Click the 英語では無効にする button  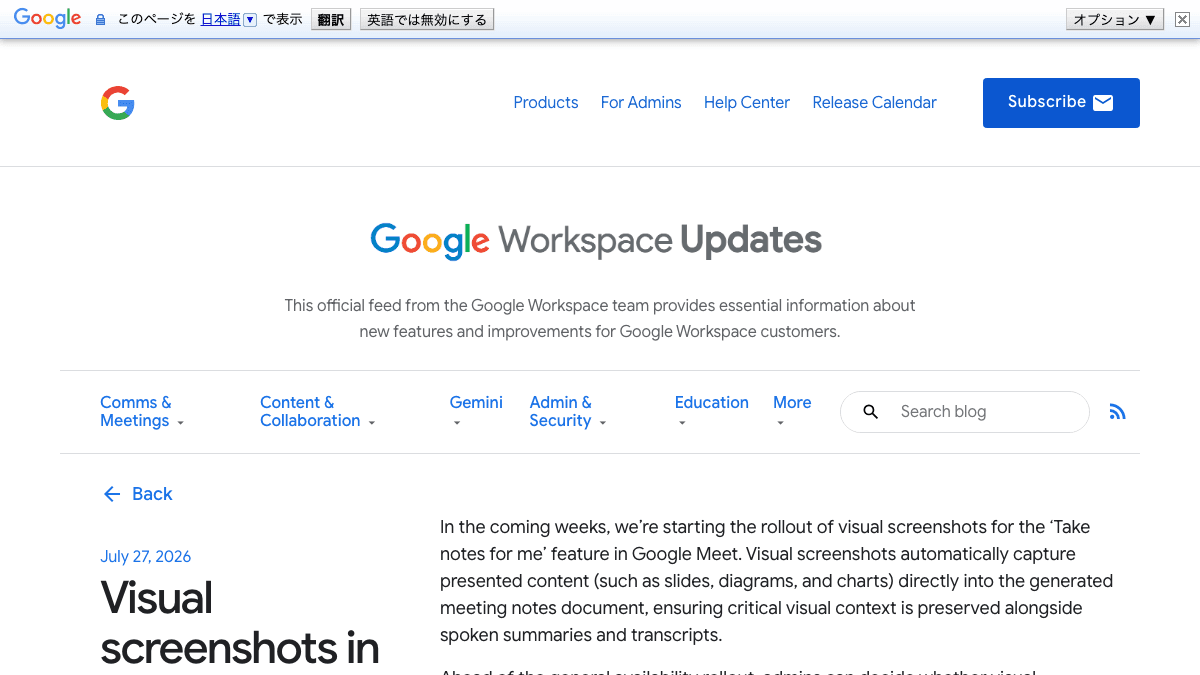click(427, 19)
